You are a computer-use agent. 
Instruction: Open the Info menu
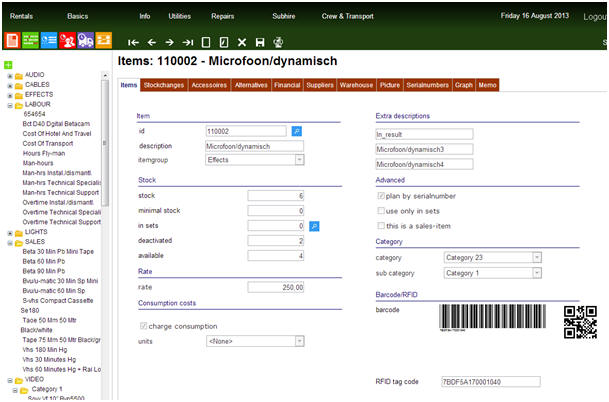pyautogui.click(x=145, y=16)
